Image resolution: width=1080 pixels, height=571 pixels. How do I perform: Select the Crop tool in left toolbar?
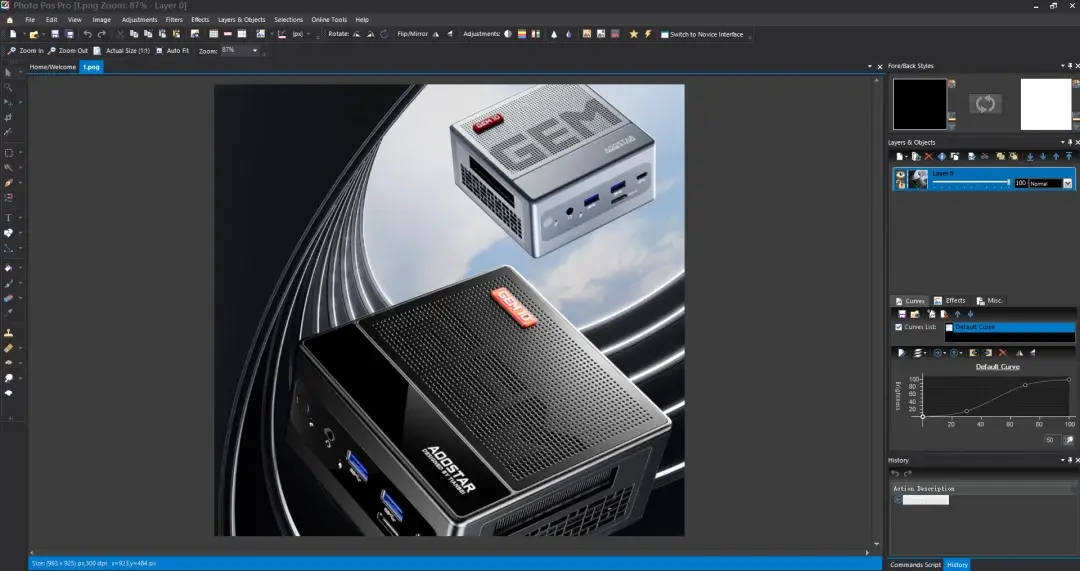[8, 118]
